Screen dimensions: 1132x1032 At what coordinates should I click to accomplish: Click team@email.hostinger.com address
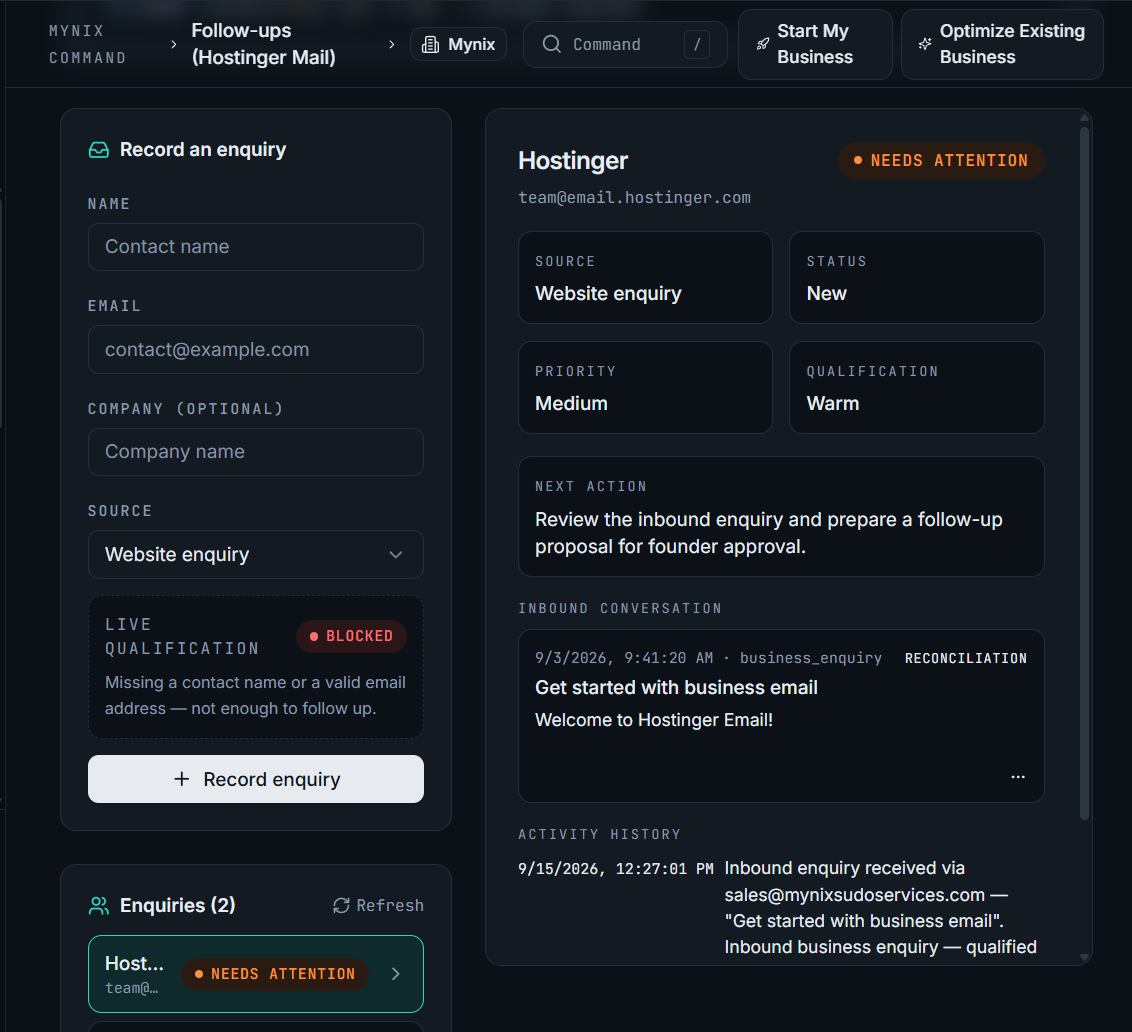tap(635, 198)
